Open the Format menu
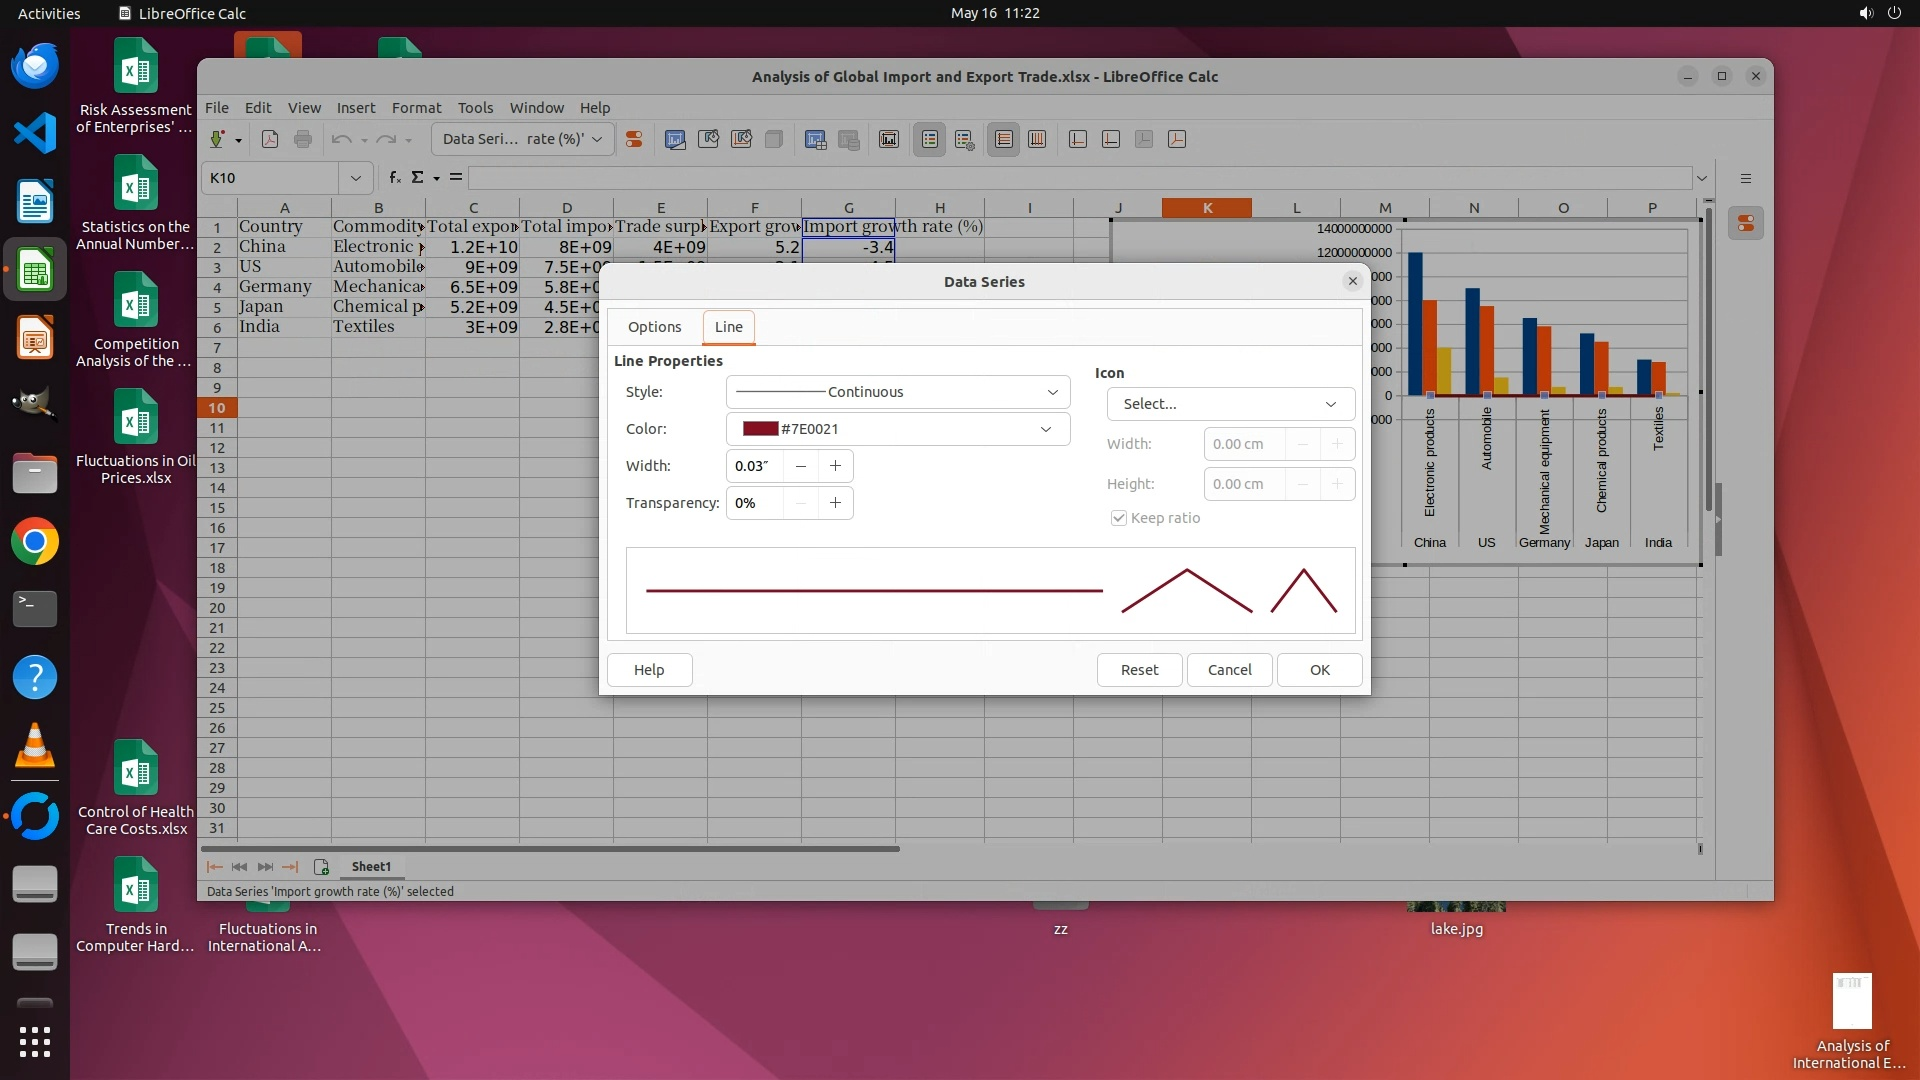Image resolution: width=1920 pixels, height=1080 pixels. pyautogui.click(x=416, y=108)
